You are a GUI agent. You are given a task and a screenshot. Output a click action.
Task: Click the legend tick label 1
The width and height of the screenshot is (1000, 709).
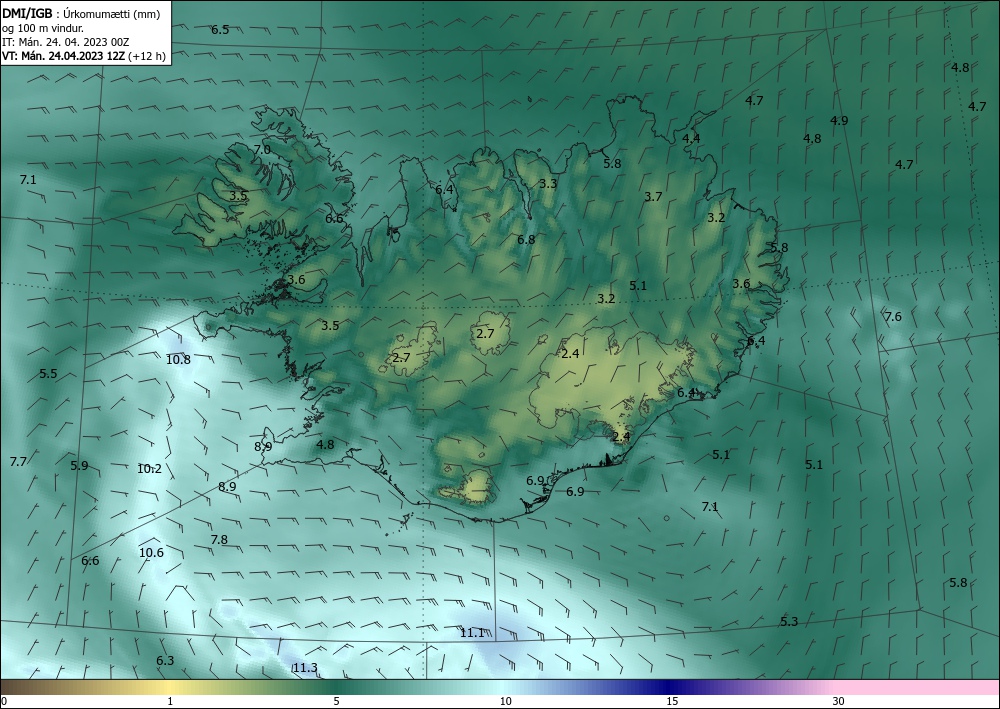[x=170, y=702]
